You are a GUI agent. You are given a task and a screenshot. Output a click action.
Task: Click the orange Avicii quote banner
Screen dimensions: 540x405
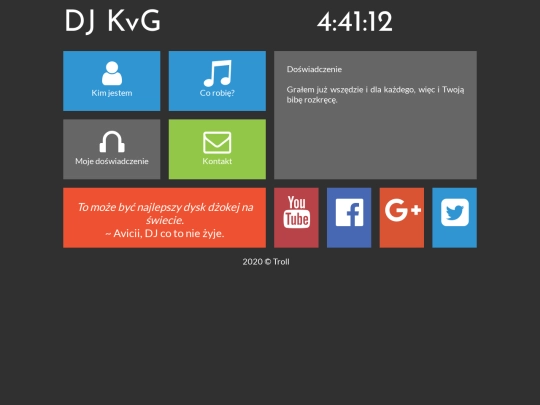click(x=164, y=218)
